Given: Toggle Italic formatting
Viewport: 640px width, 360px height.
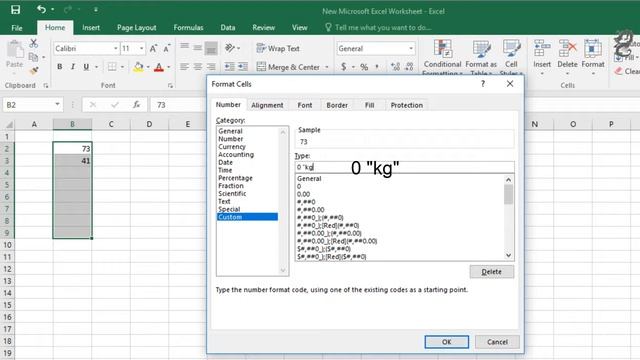Looking at the screenshot, I should pos(73,67).
